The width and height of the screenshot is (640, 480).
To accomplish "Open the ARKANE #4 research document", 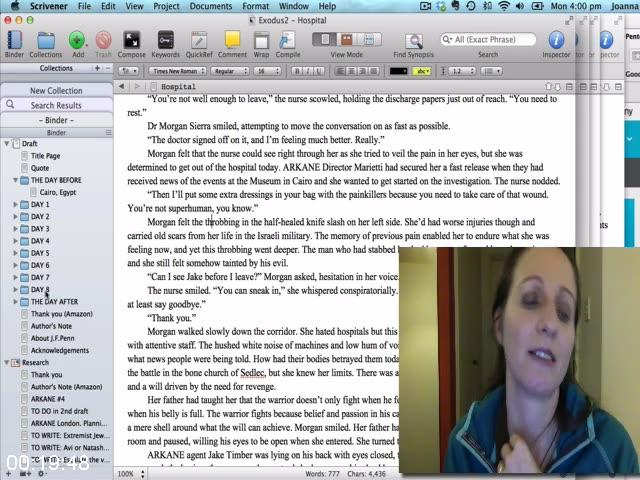I will [x=47, y=399].
